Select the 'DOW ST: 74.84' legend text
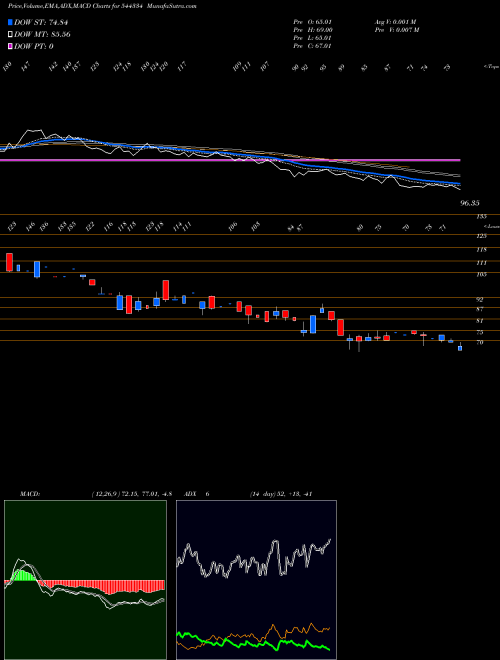Screen dimensions: 500x660 tap(41, 23)
